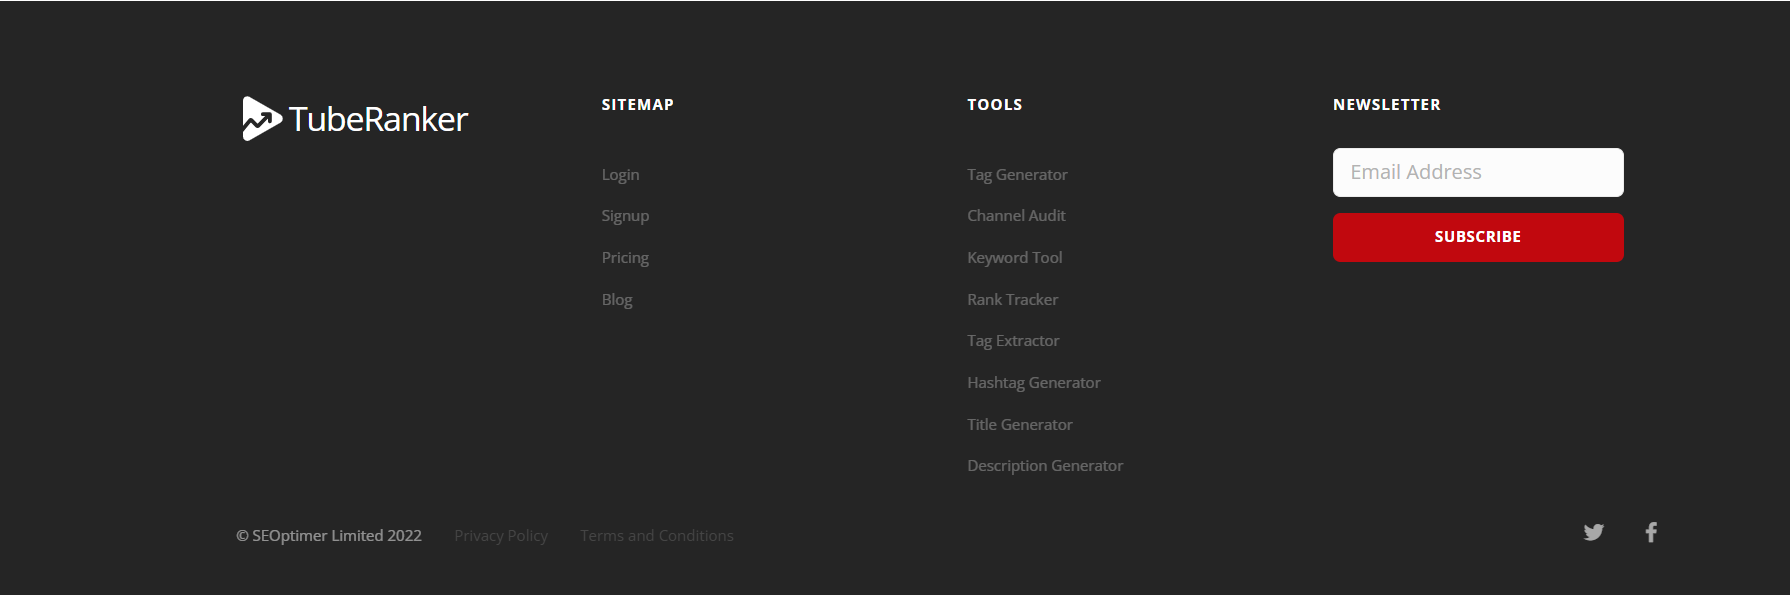This screenshot has width=1790, height=595.
Task: Open the Tag Generator tool
Action: [1017, 175]
